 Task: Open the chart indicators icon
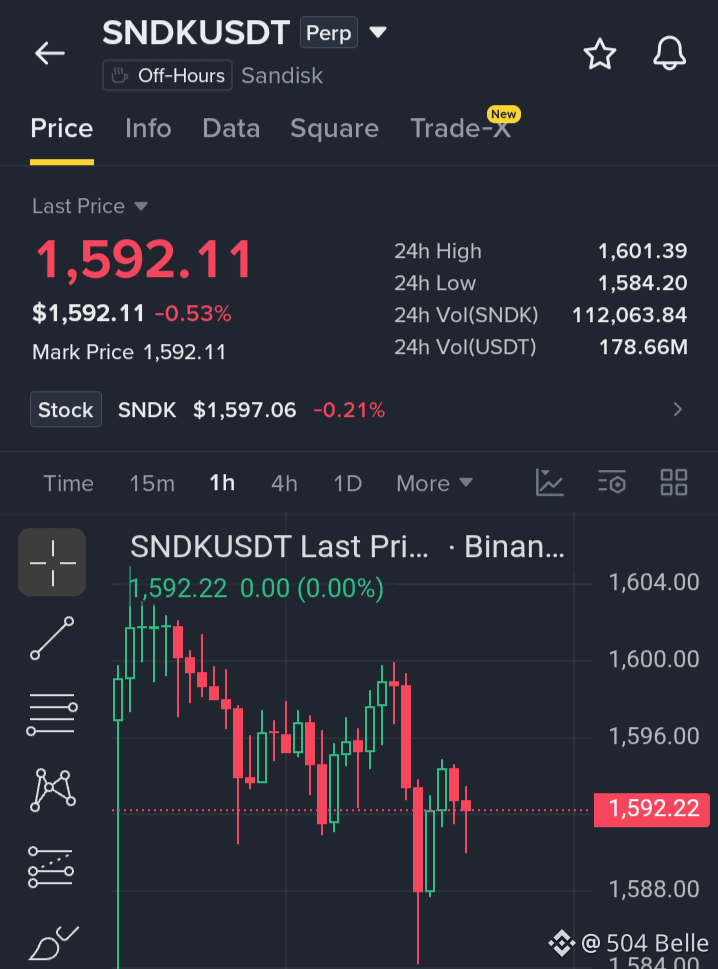549,483
